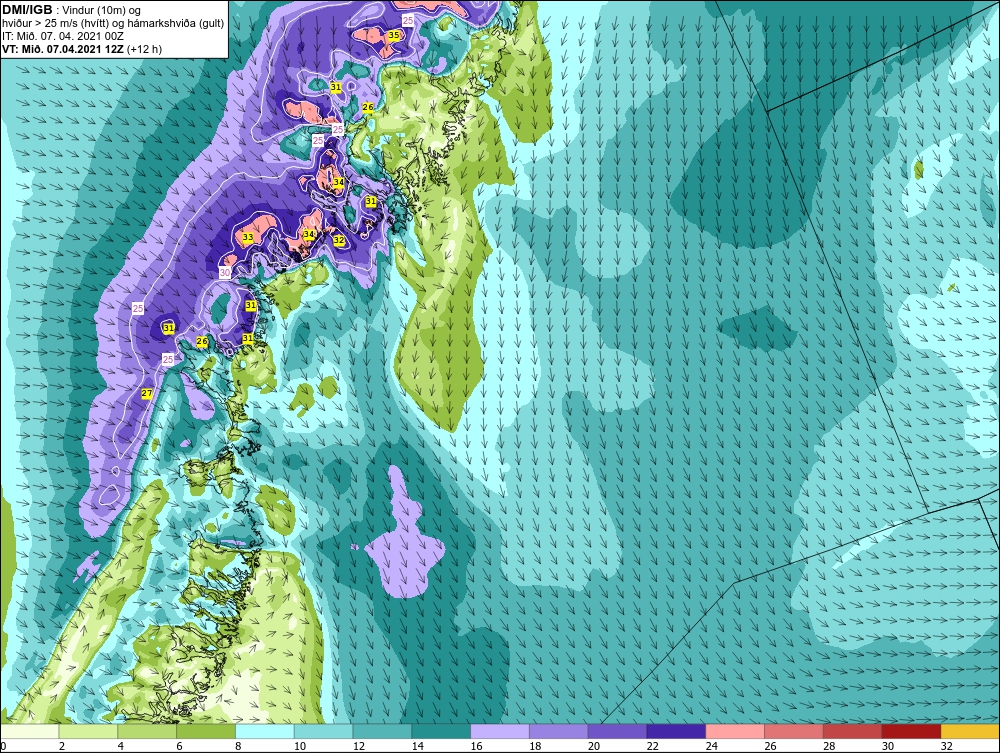Click the 'VT: Mið. 07.04.2021 12Z' valid time
Screen dimensions: 1000x753
click(63, 48)
